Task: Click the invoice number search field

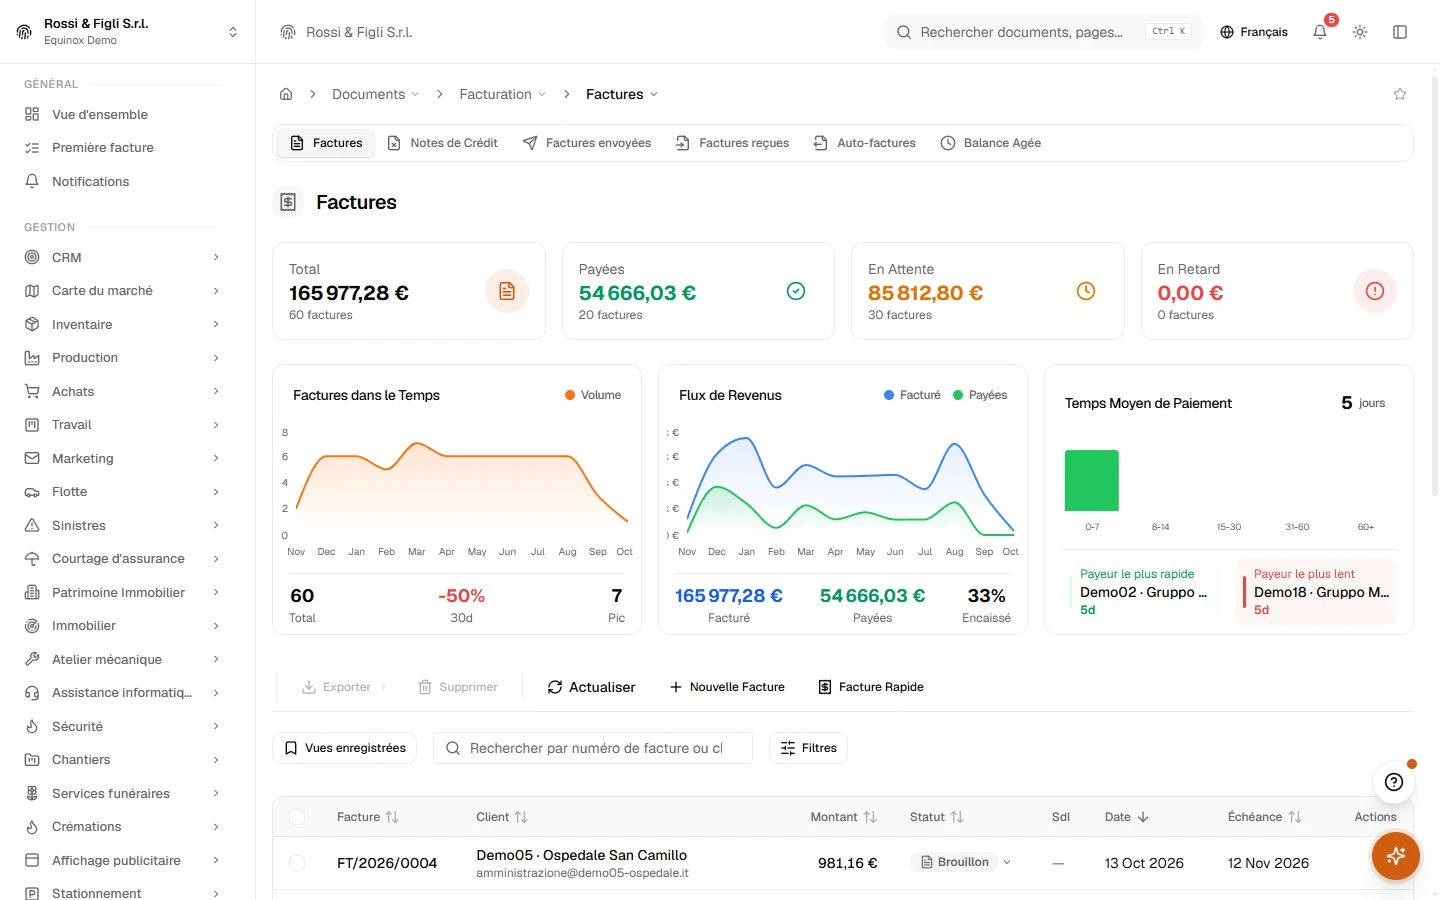Action: tap(593, 748)
